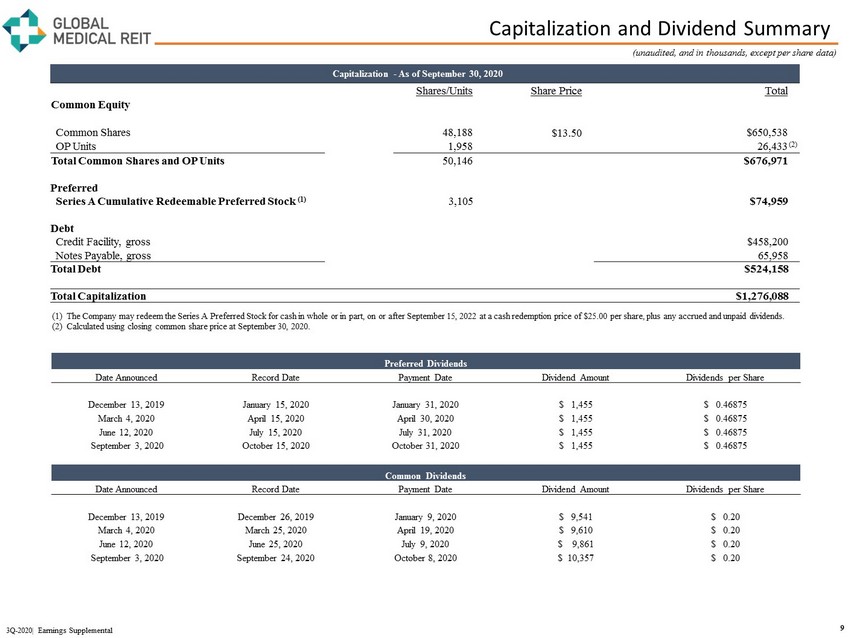
Task: Click the Credit Facility, gross row label
Action: 103,241
